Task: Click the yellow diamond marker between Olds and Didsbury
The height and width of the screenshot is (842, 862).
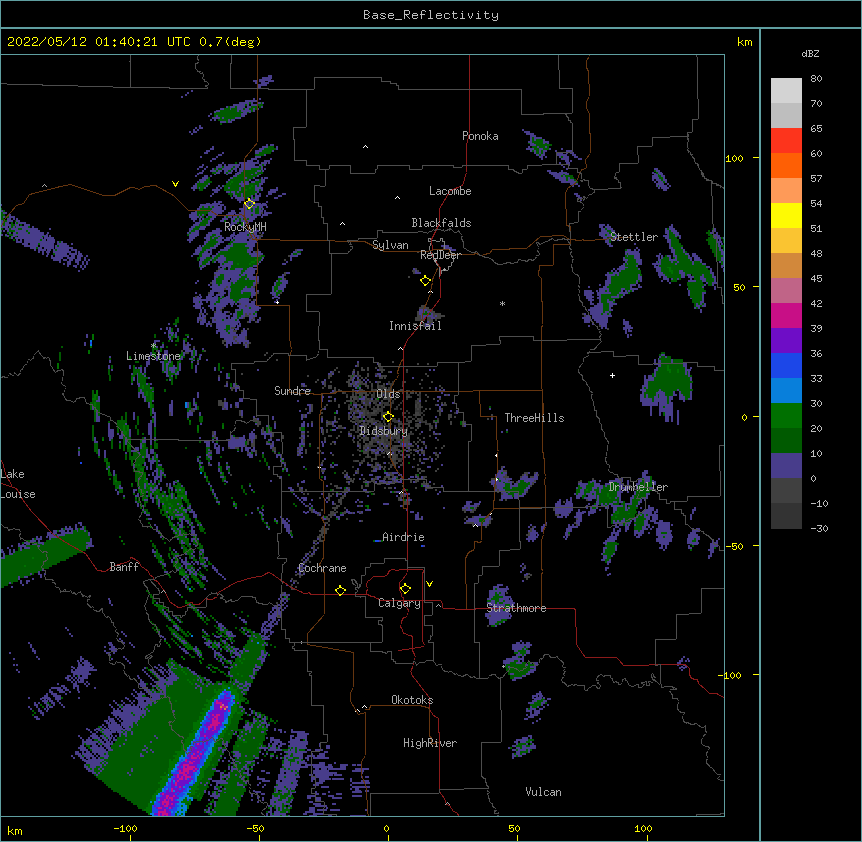Action: [388, 417]
